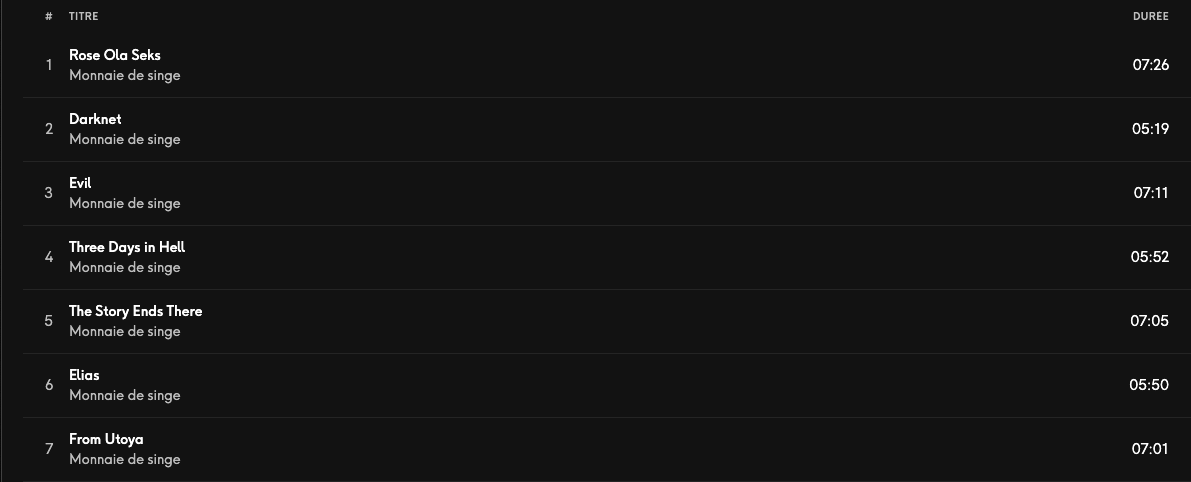This screenshot has width=1191, height=482.
Task: Click the 07:01 duration of From Utoya
Action: click(x=1150, y=449)
